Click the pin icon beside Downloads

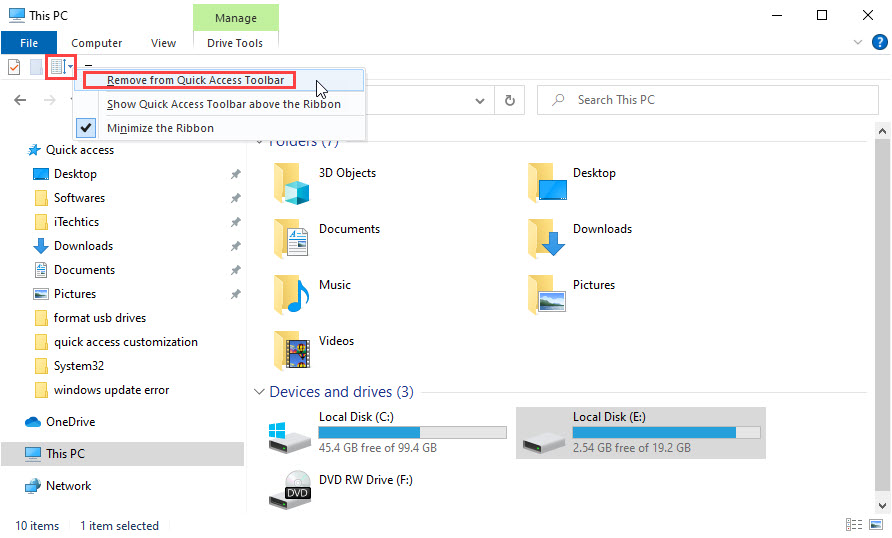pyautogui.click(x=236, y=246)
